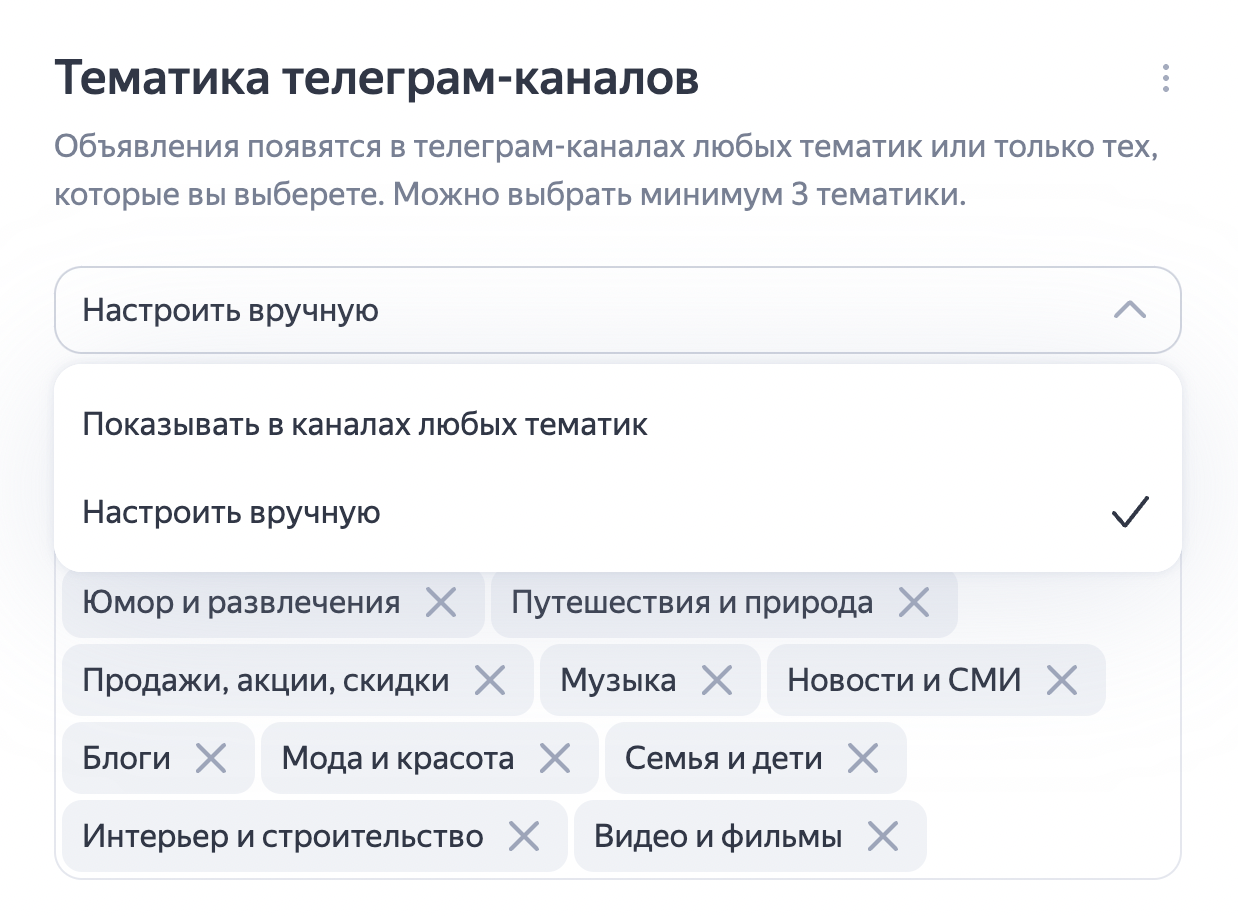This screenshot has width=1238, height=916.
Task: Remove the Семья и дети tag
Action: click(862, 758)
